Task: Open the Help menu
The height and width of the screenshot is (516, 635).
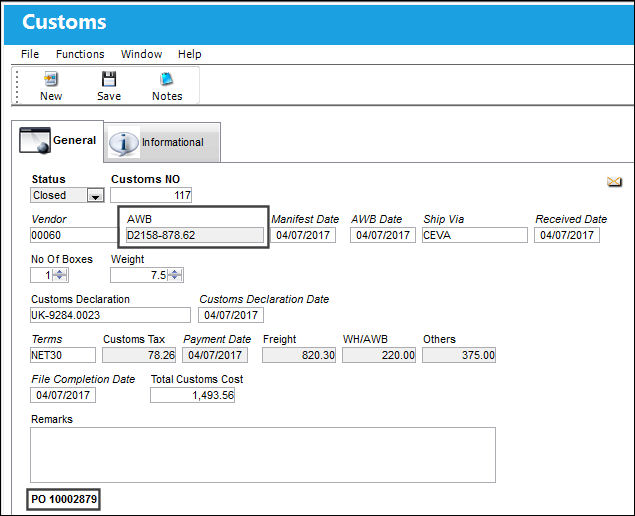Action: point(190,54)
